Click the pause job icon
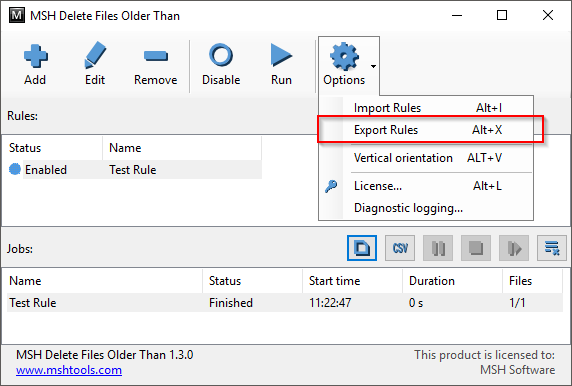Image resolution: width=572 pixels, height=386 pixels. coord(438,248)
